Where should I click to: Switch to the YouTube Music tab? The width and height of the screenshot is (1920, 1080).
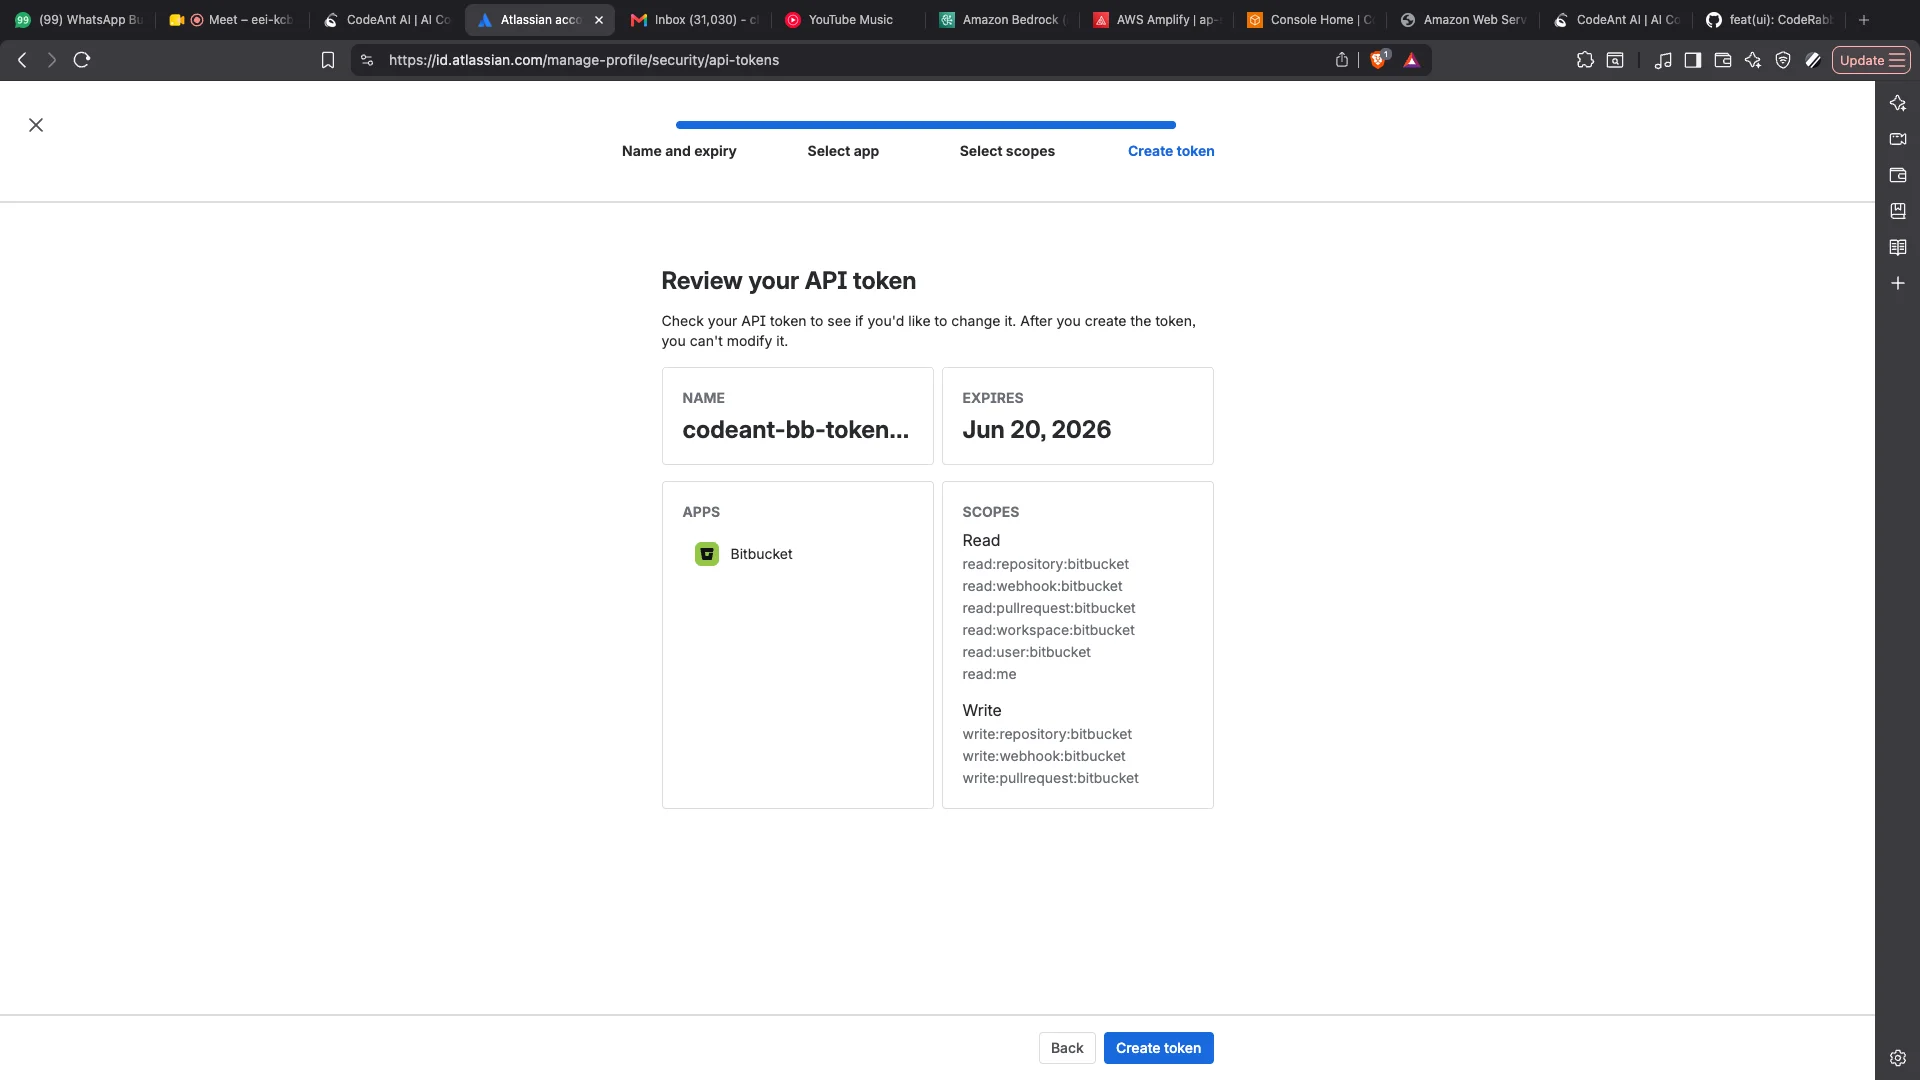pos(849,20)
